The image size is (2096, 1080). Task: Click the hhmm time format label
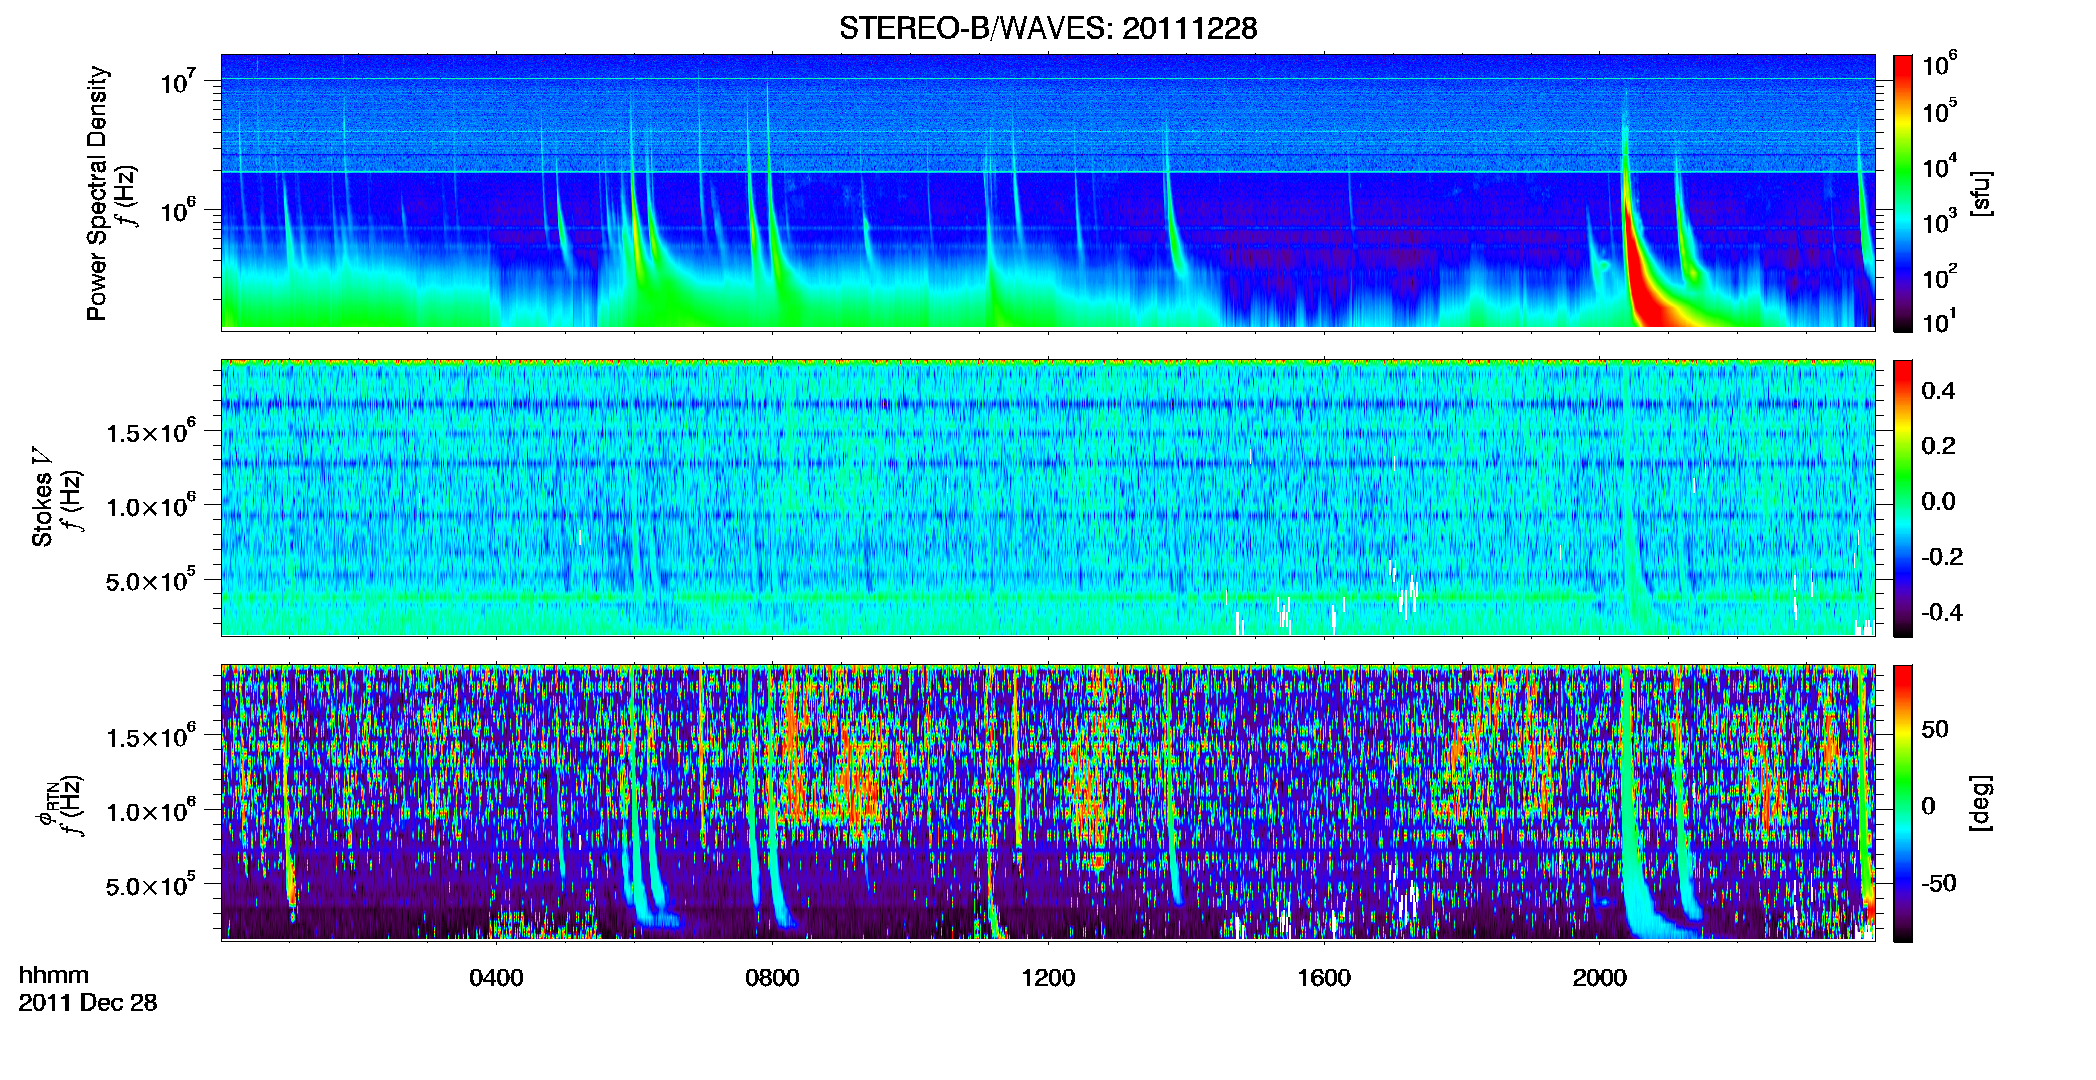tap(54, 975)
